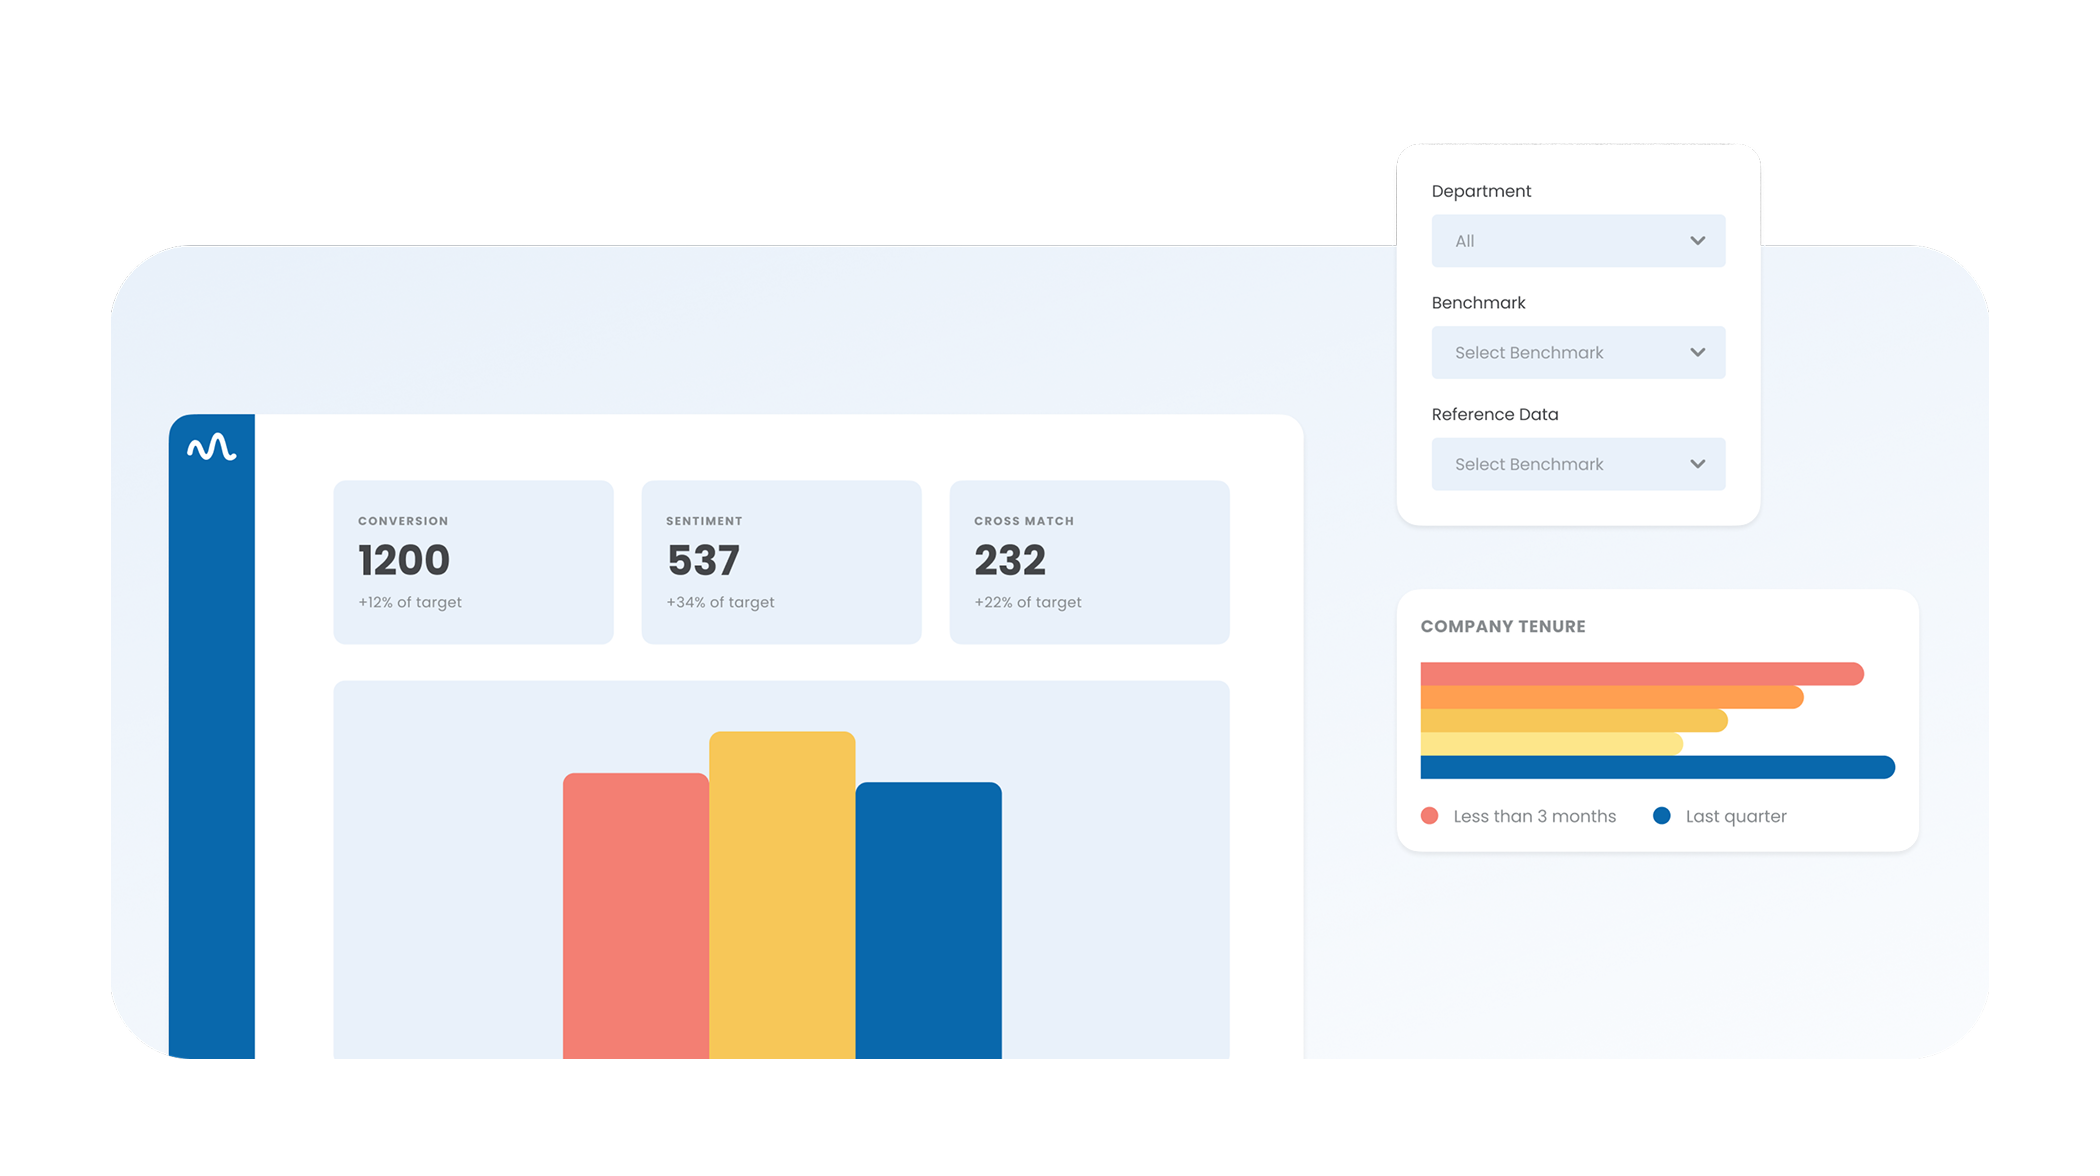This screenshot has width=2100, height=1176.
Task: Click the Department dropdown chevron arrow
Action: click(1697, 241)
